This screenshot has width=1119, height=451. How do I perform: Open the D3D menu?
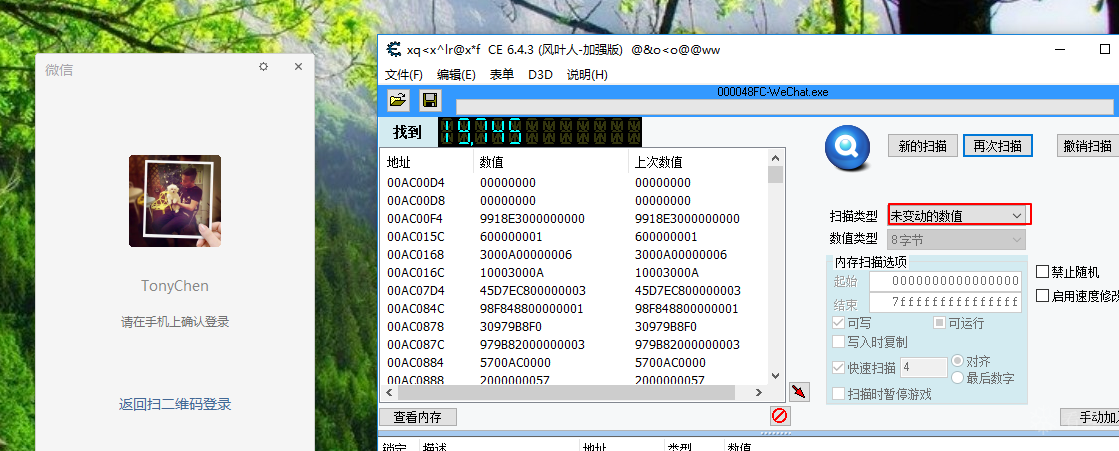[x=540, y=75]
